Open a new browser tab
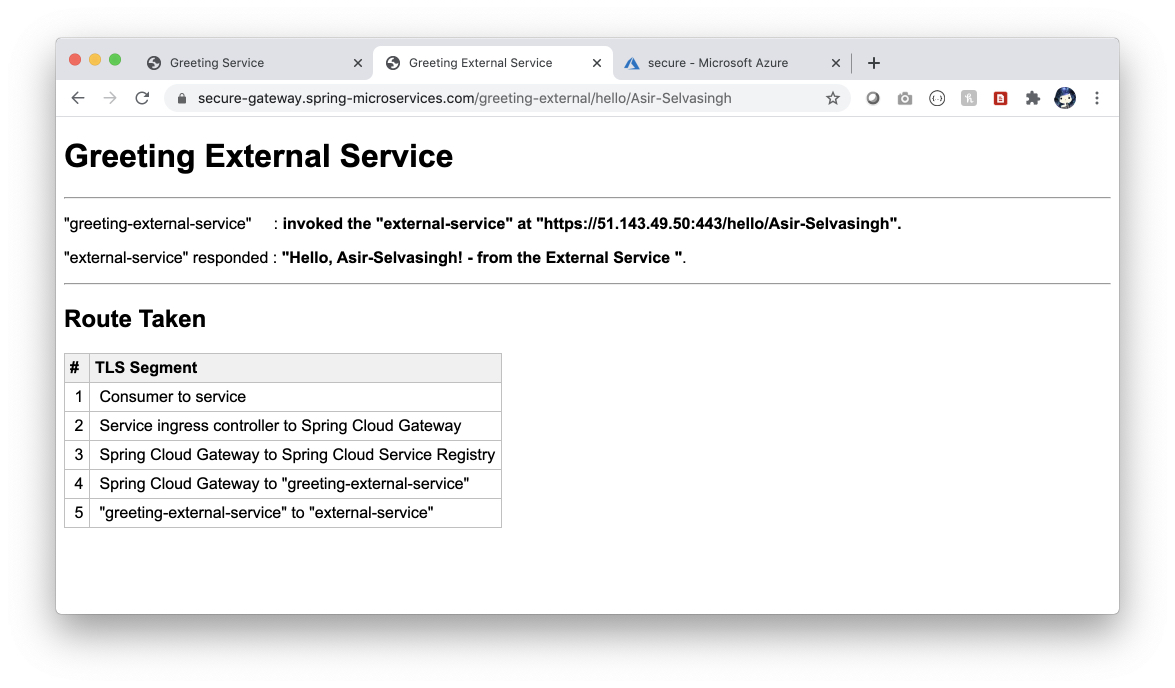The image size is (1175, 688). [x=874, y=63]
